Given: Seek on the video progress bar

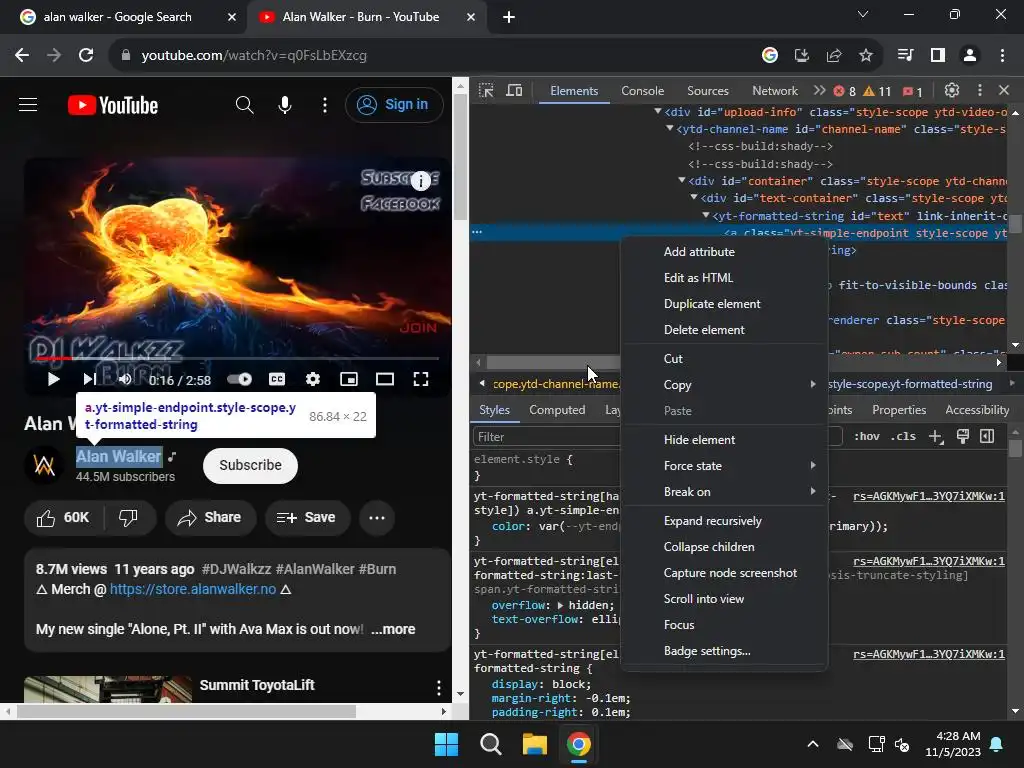Looking at the screenshot, I should [x=238, y=358].
